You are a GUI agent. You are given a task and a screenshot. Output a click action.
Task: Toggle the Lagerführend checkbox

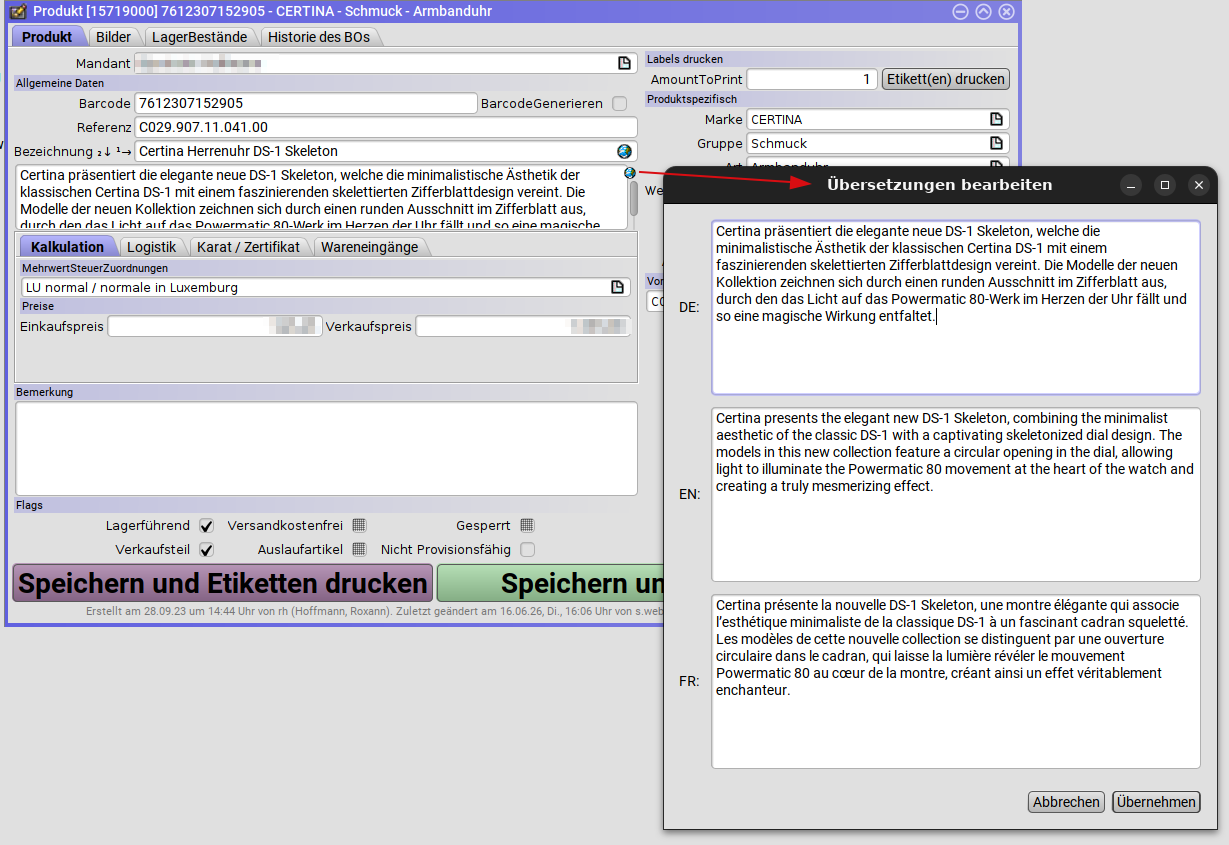pos(206,525)
